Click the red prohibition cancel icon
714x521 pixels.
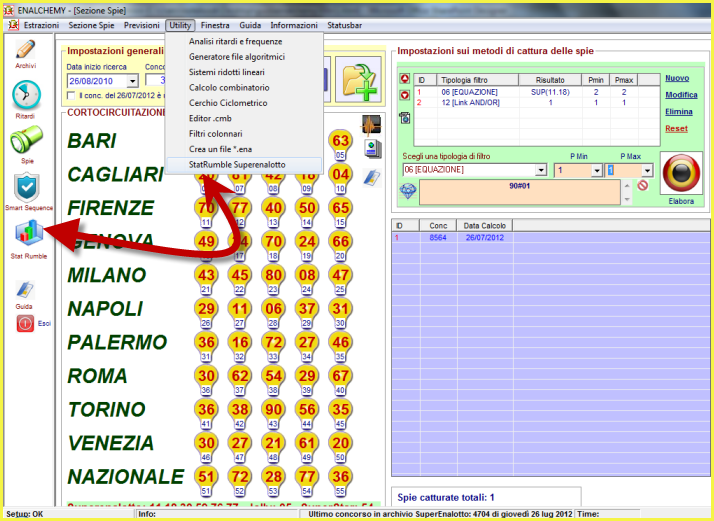643,185
